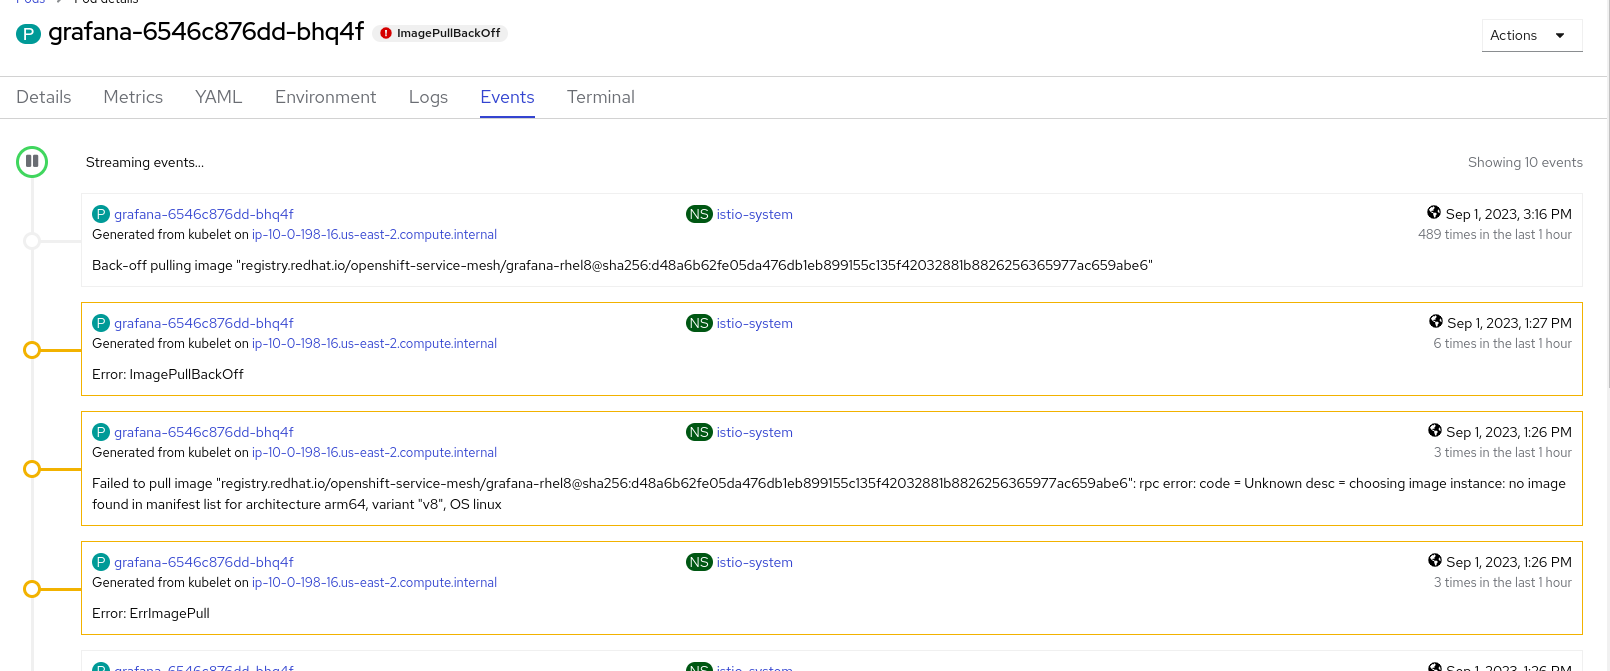The image size is (1610, 671).
Task: Open the Metrics tab
Action: (x=133, y=97)
